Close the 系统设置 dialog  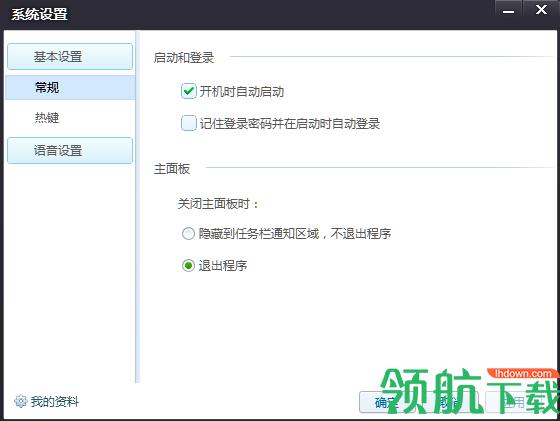(x=541, y=9)
